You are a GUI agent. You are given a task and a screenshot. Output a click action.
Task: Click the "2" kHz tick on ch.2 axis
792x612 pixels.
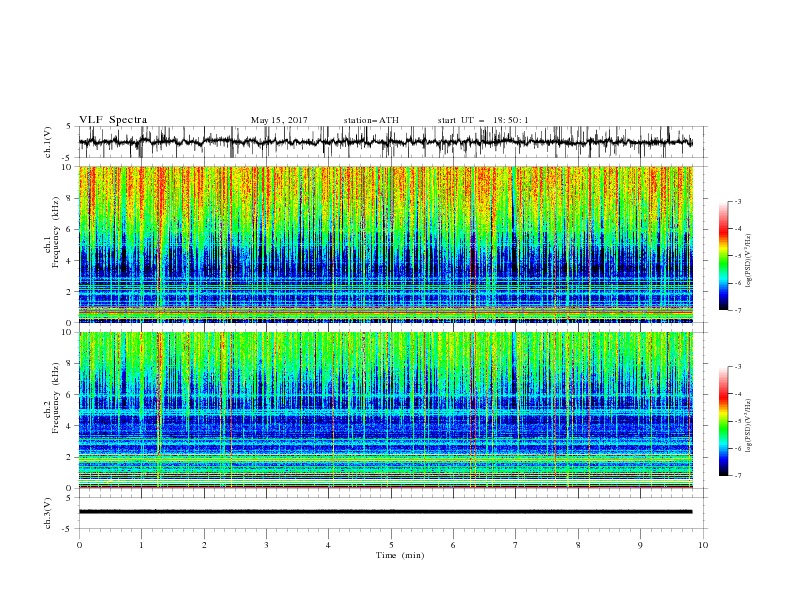(70, 457)
